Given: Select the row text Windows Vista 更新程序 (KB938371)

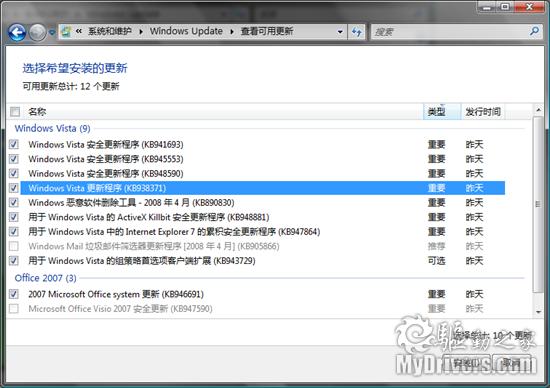Looking at the screenshot, I should pyautogui.click(x=97, y=188).
